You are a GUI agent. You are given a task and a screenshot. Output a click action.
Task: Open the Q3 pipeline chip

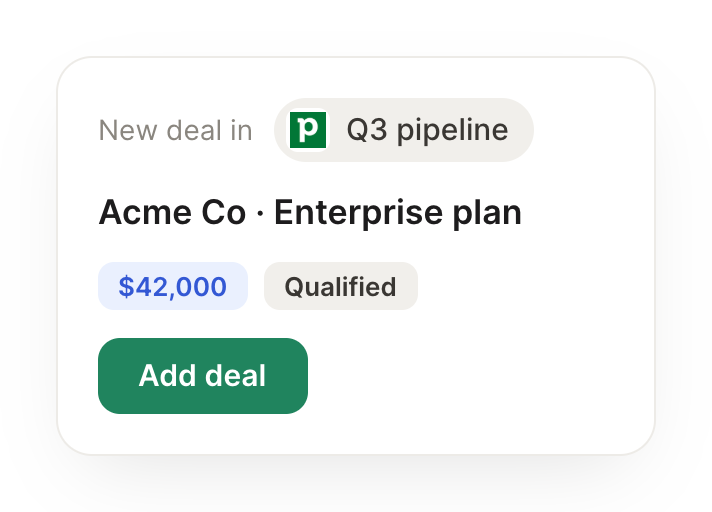404,130
